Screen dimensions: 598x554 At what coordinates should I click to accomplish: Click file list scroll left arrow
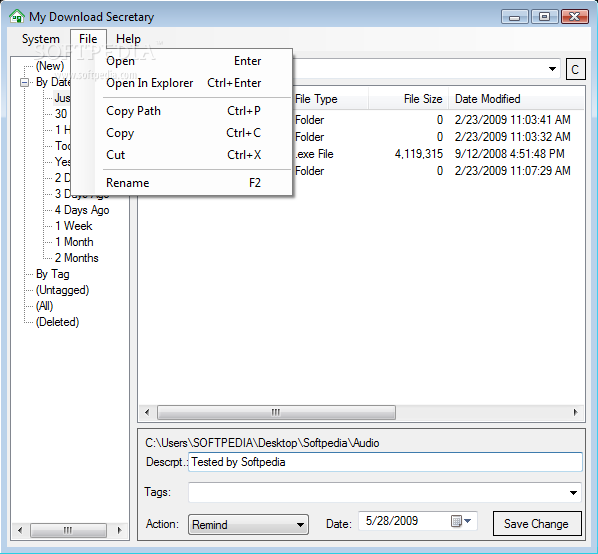click(147, 413)
